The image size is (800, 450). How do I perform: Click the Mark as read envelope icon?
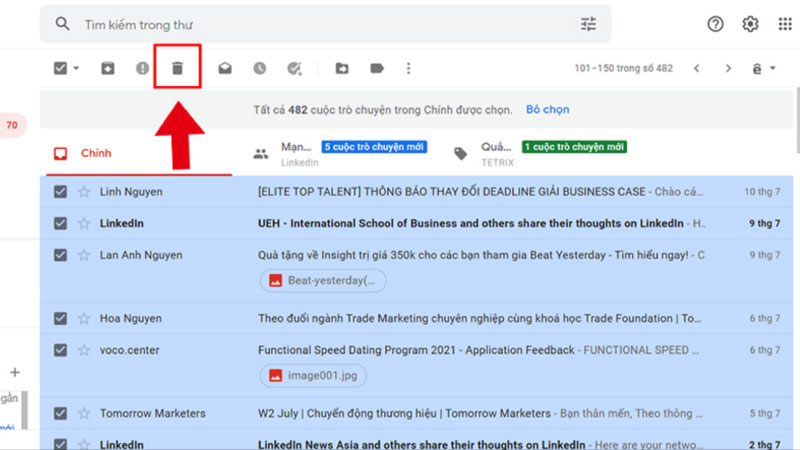pyautogui.click(x=226, y=68)
